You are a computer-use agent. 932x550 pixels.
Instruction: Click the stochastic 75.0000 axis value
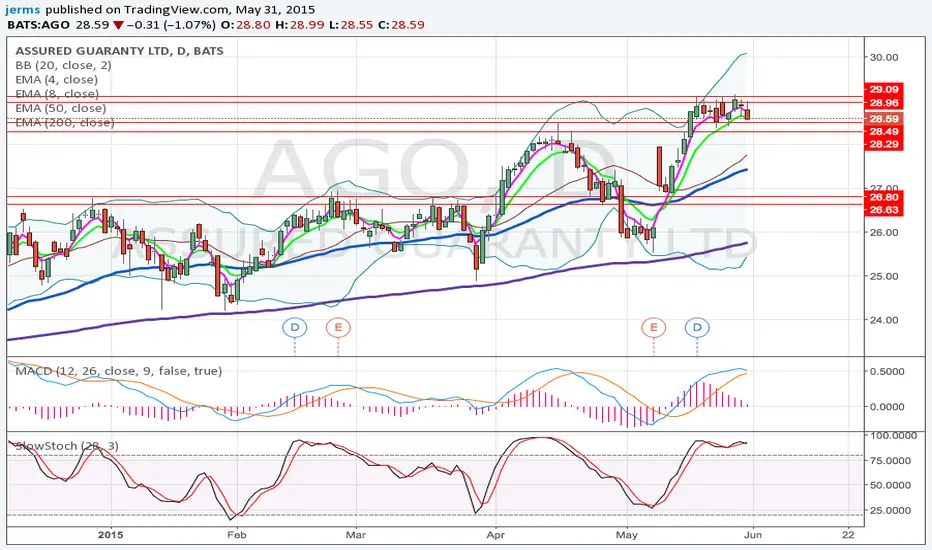click(x=890, y=461)
